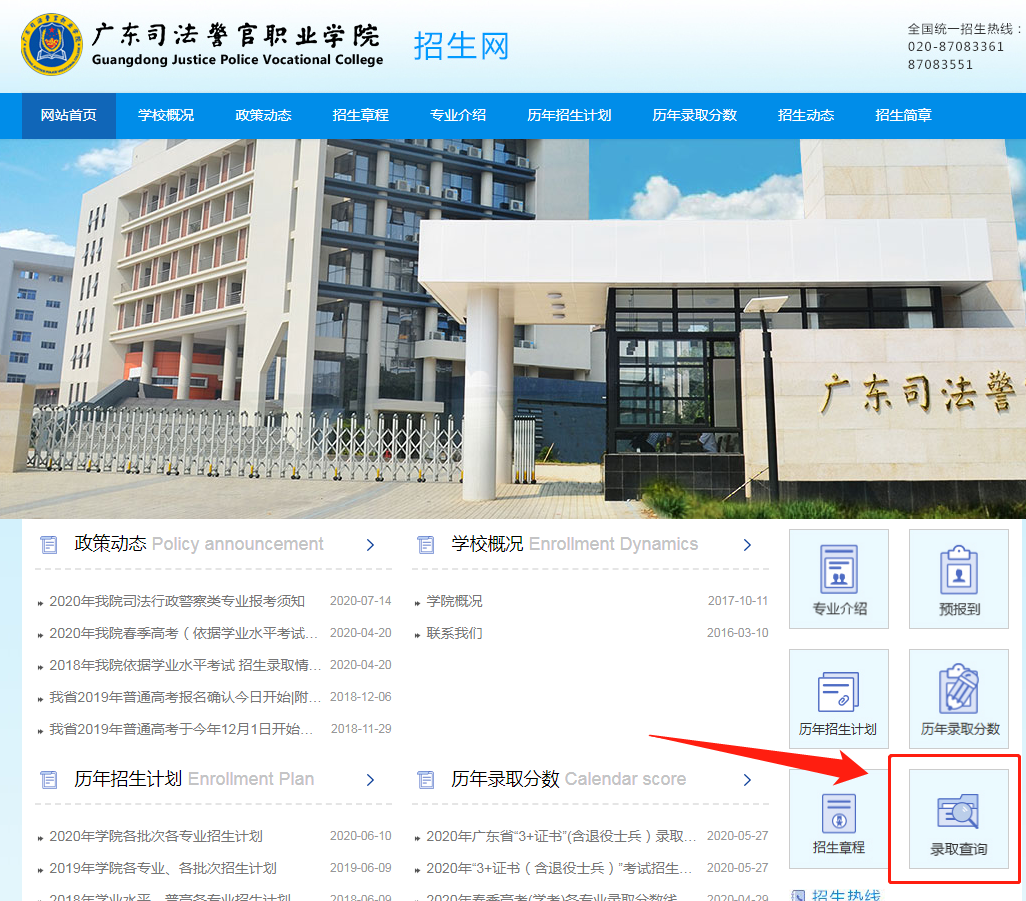Click hotline number 020-87083361
The image size is (1026, 901).
(x=955, y=46)
